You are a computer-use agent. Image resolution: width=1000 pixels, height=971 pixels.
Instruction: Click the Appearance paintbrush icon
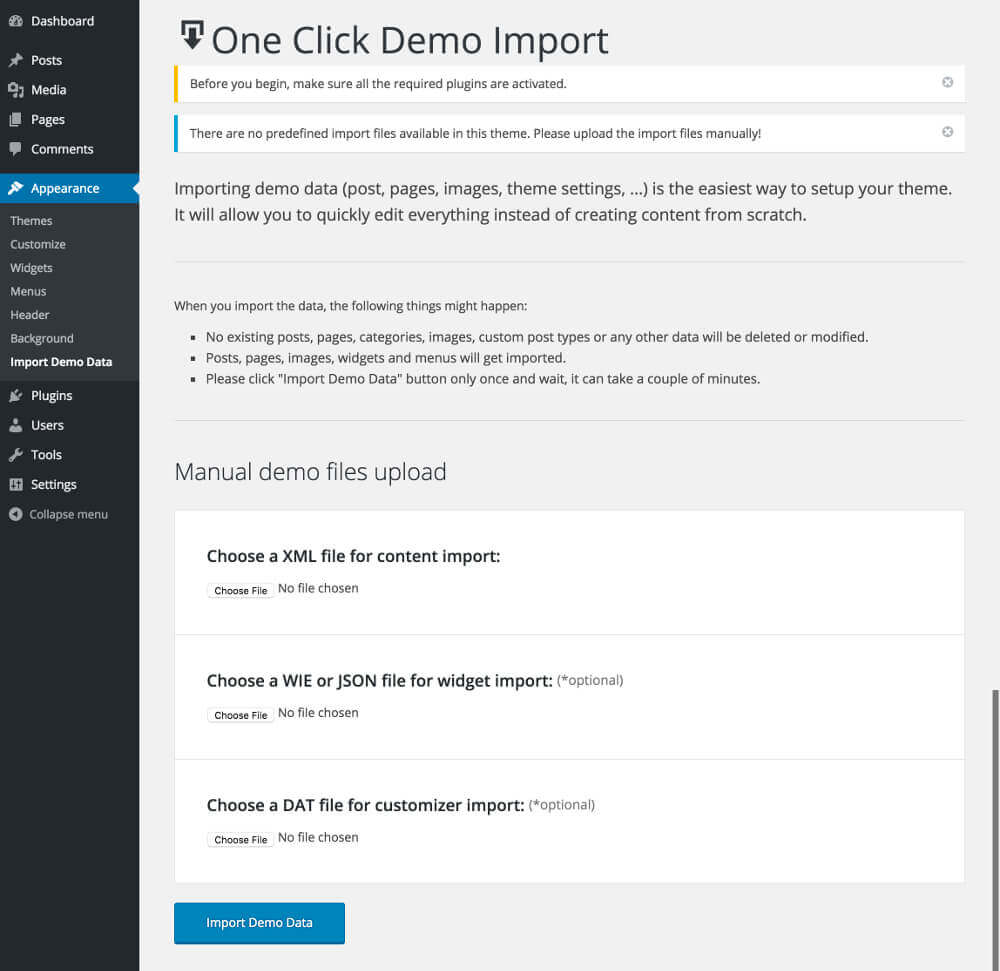point(16,188)
